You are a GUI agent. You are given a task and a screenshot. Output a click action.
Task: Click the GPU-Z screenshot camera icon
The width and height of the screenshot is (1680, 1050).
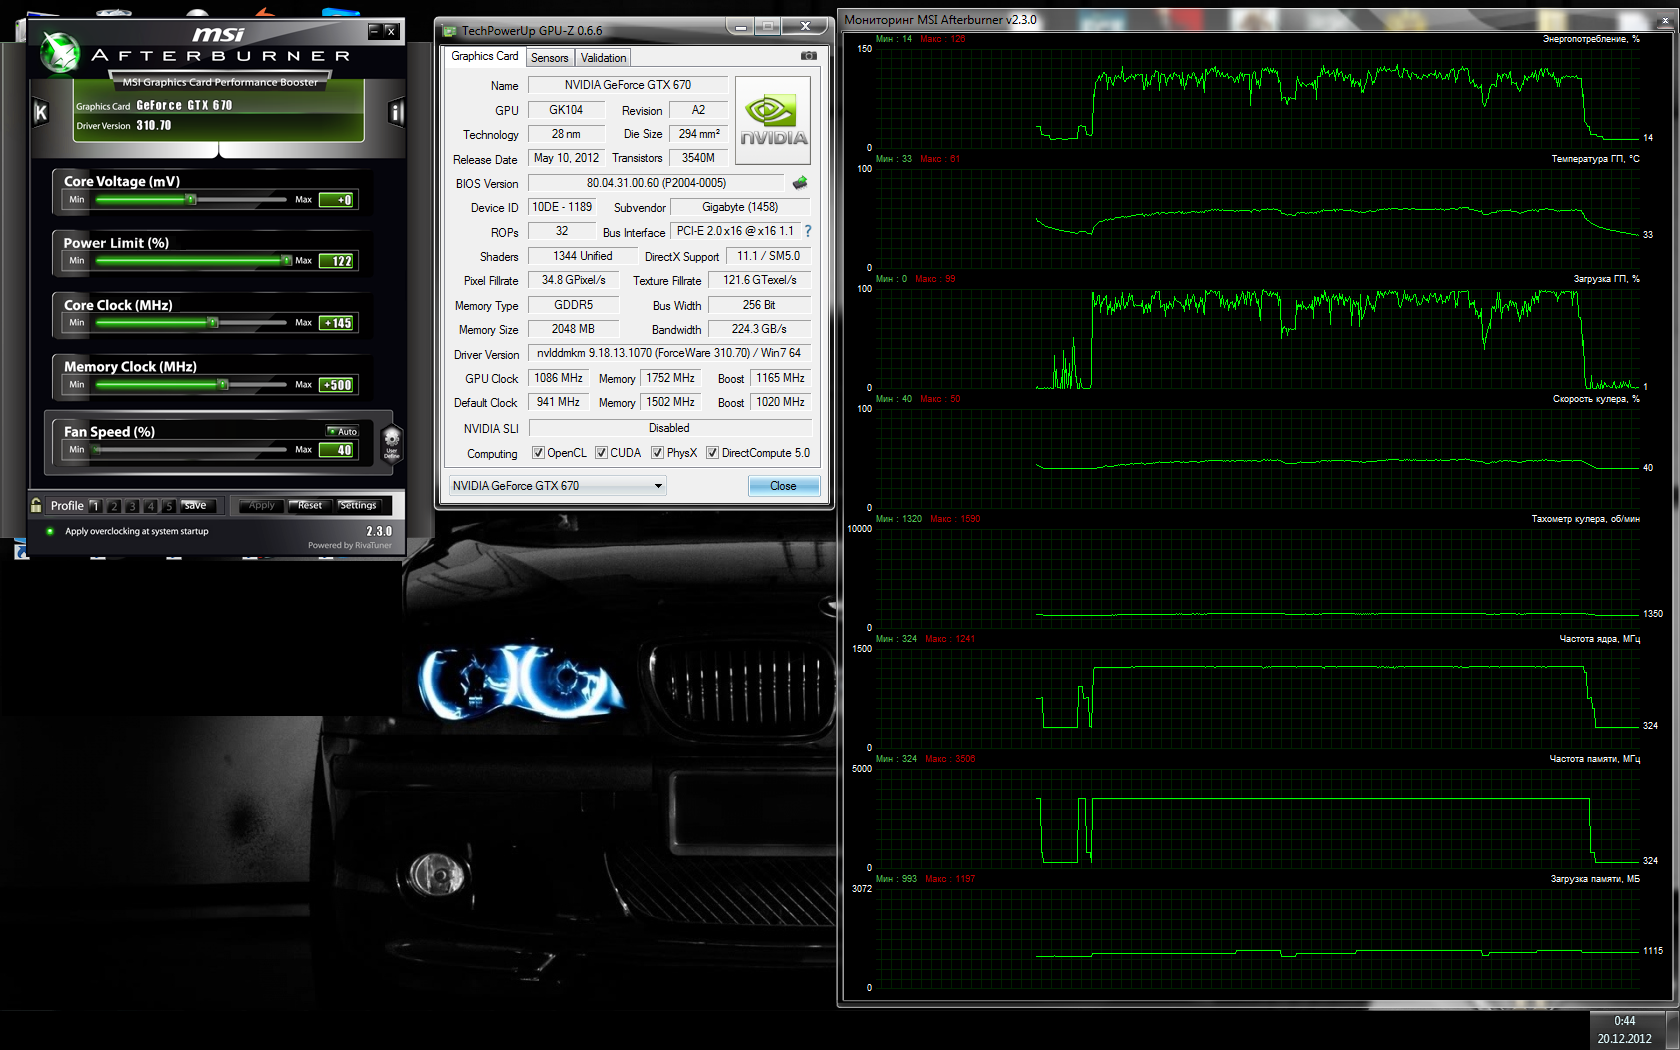click(809, 56)
